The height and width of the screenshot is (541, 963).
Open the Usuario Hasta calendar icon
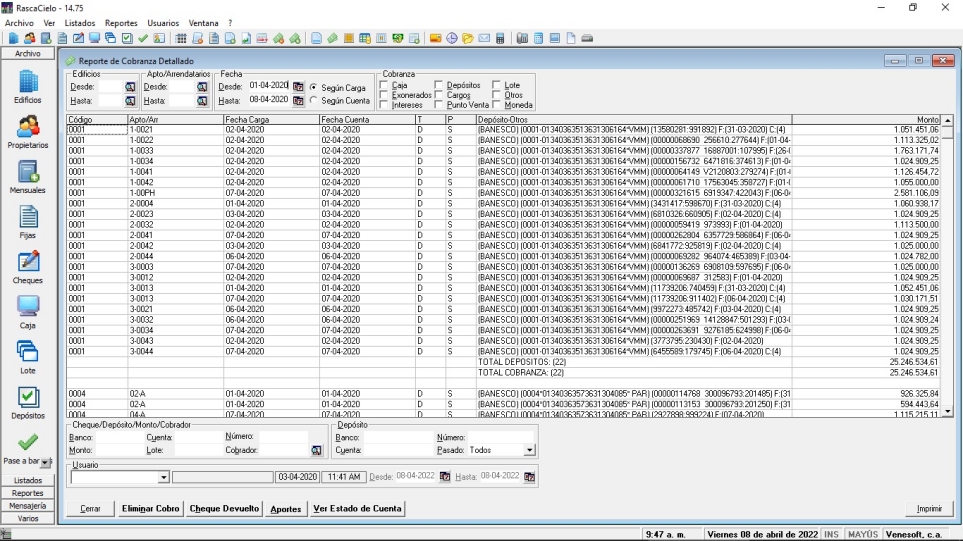pos(529,477)
